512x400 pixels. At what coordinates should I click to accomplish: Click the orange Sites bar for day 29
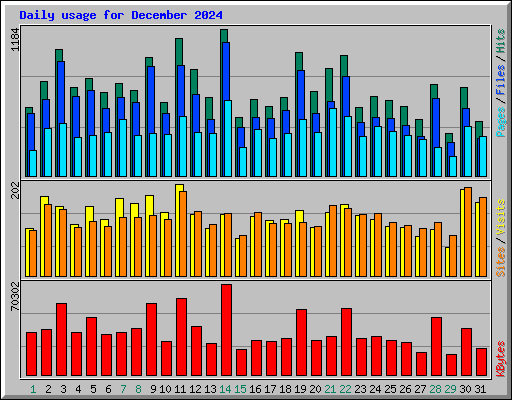click(453, 256)
